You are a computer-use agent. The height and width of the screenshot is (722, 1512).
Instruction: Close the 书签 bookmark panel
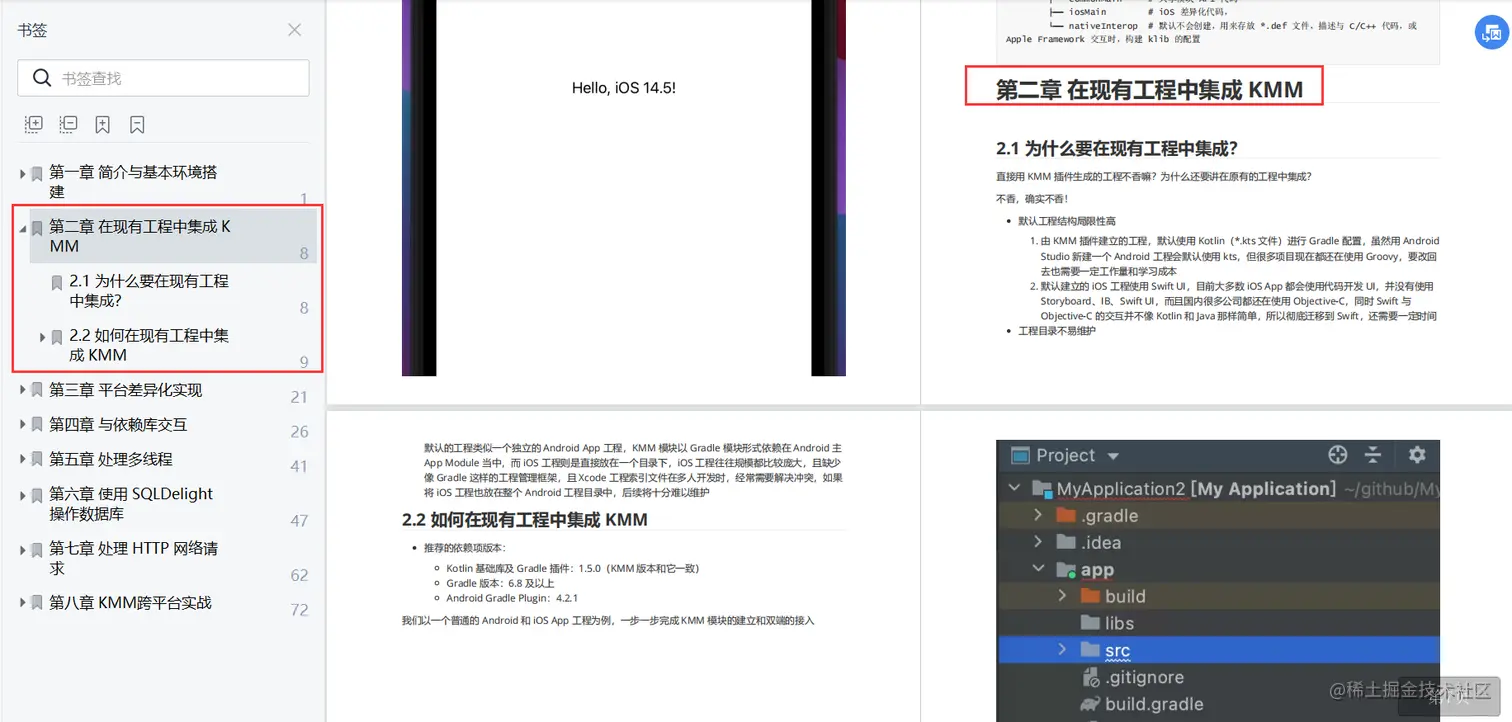coord(294,30)
